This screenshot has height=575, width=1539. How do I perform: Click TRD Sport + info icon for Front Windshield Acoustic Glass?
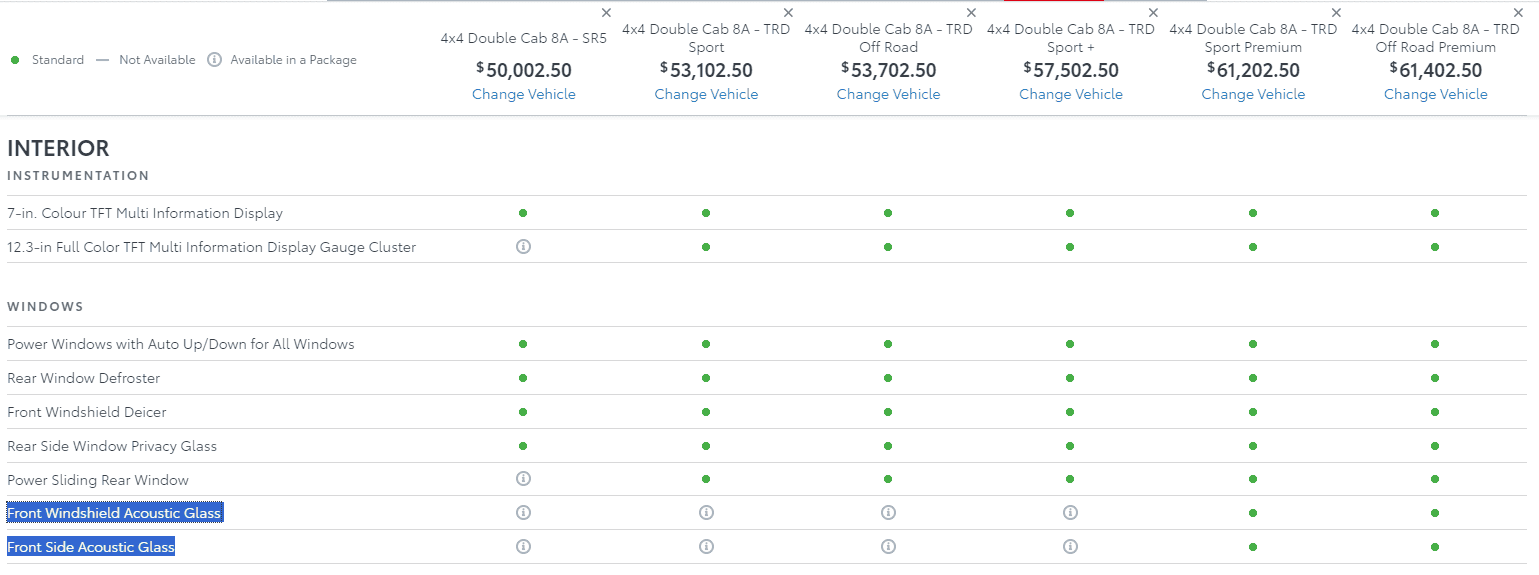[x=1070, y=513]
